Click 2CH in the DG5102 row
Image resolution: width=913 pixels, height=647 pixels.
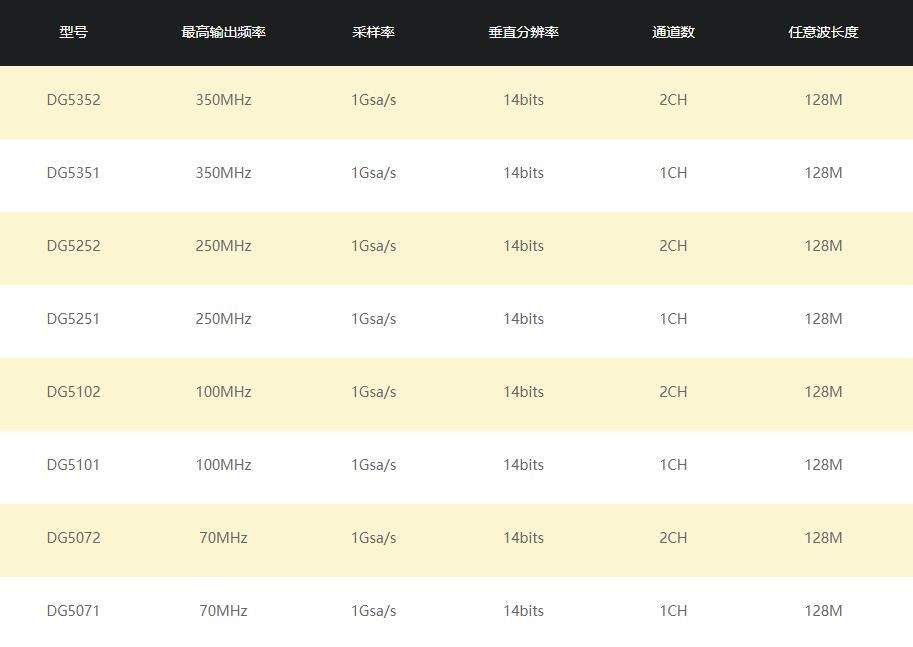coord(673,391)
